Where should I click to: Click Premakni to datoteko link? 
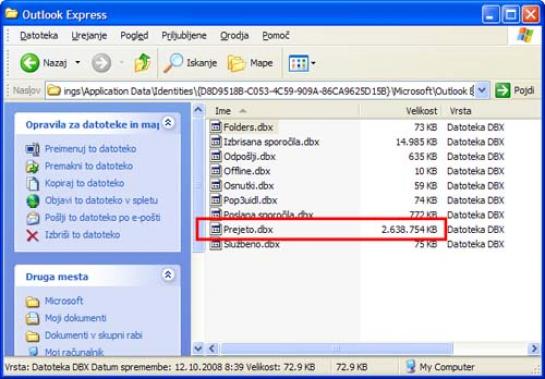tap(89, 166)
